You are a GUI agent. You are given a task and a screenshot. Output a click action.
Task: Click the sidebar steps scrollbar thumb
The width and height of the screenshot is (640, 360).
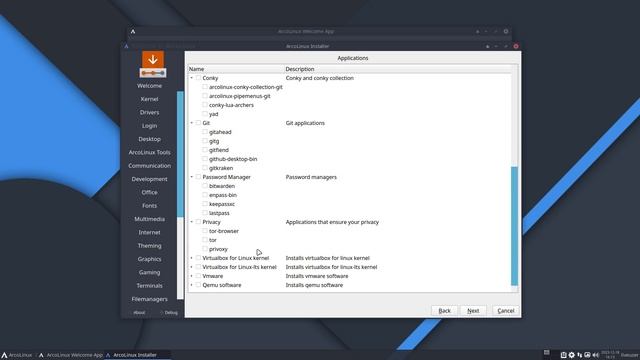tap(180, 154)
